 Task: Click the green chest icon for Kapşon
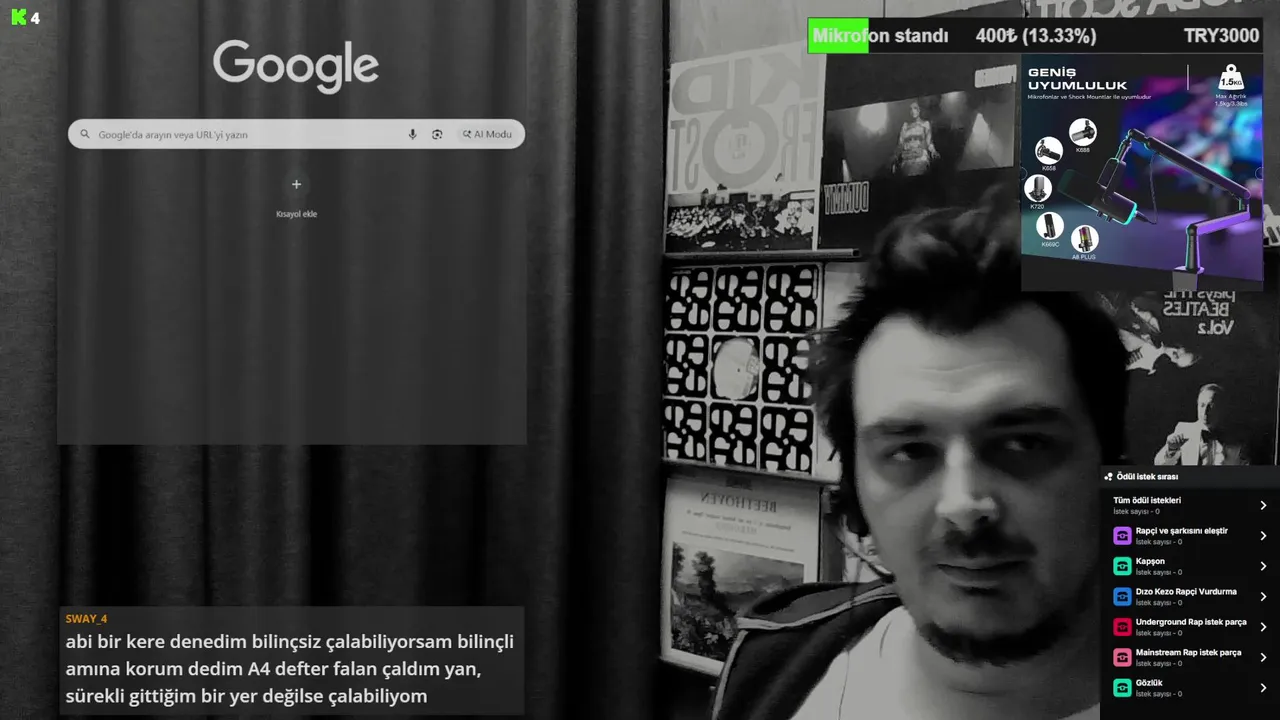click(x=1122, y=566)
